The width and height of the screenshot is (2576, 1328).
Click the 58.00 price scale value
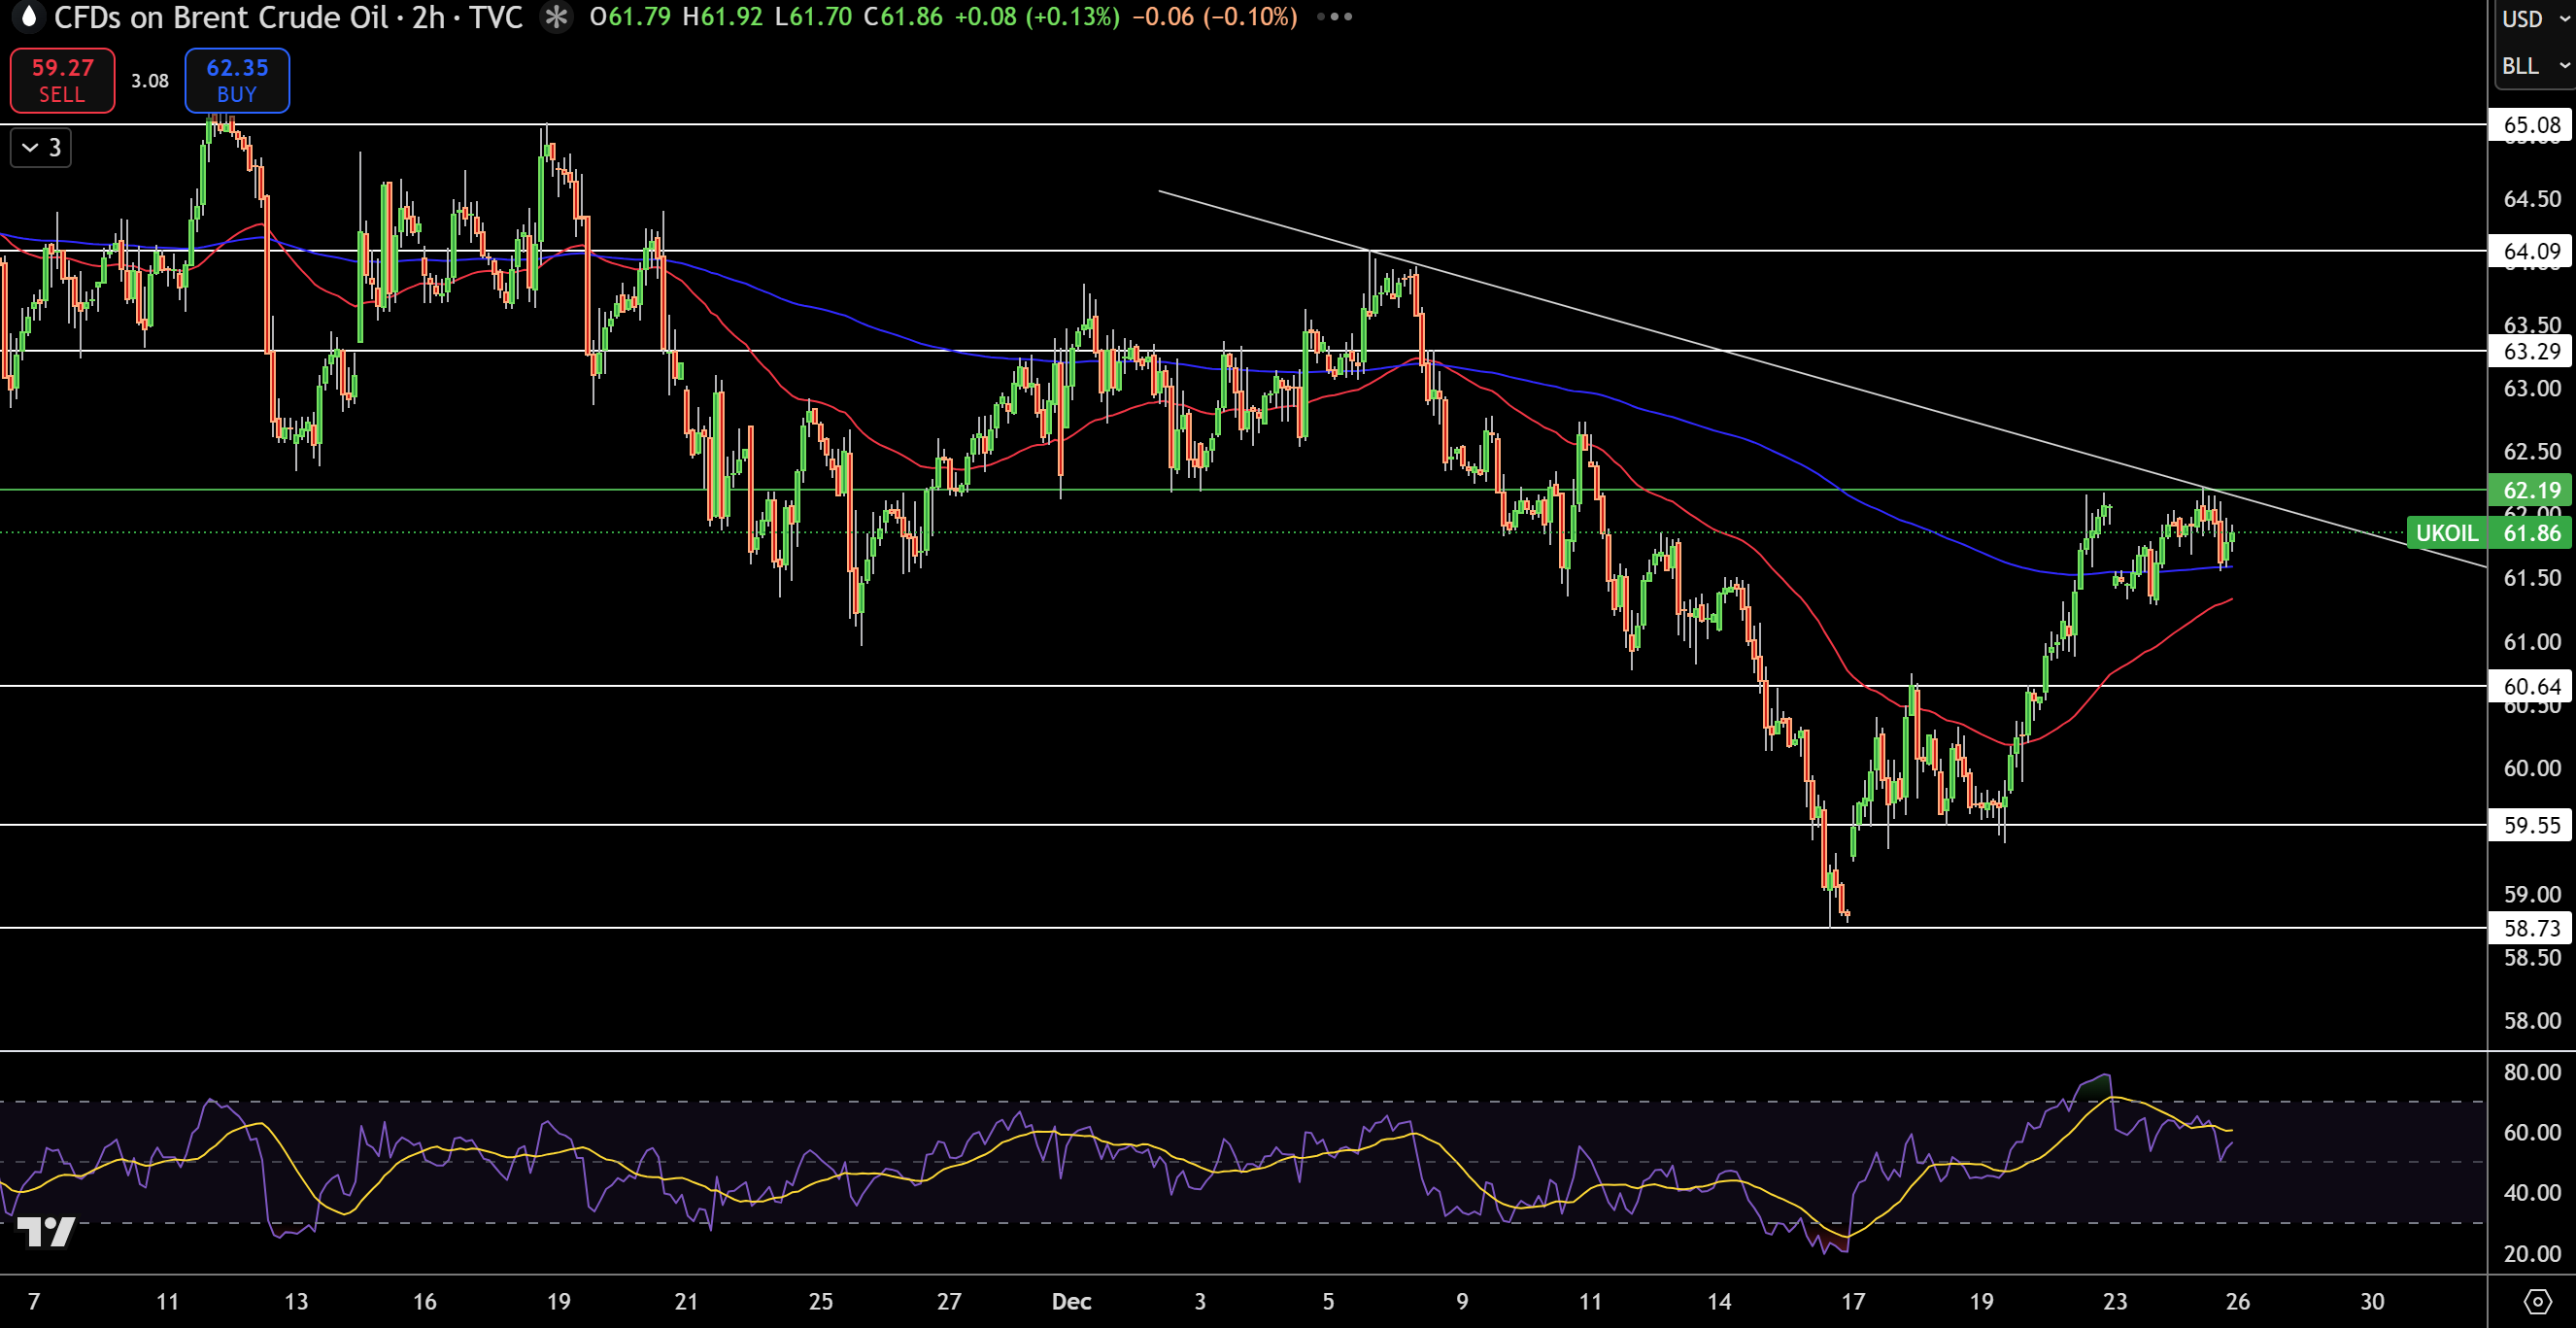coord(2532,1021)
